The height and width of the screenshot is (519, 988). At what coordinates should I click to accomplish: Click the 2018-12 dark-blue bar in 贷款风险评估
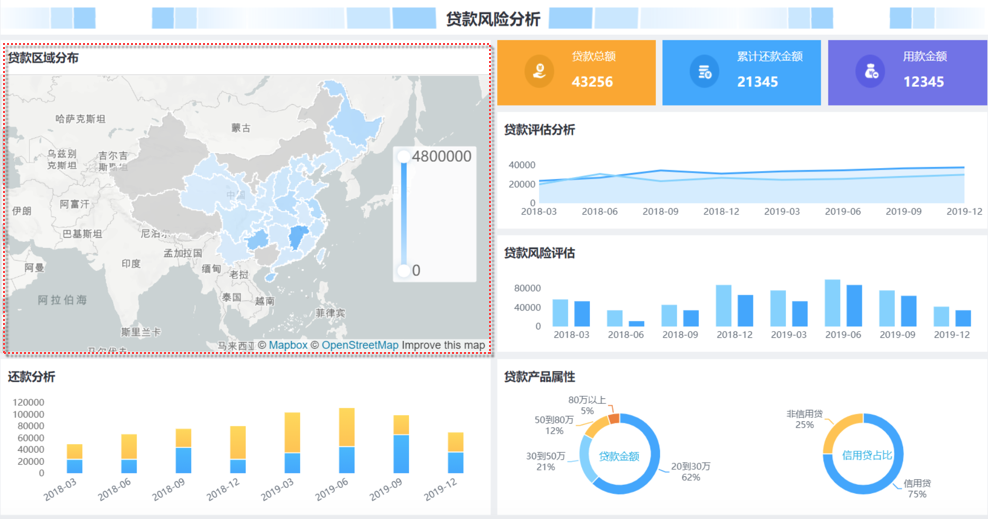pyautogui.click(x=745, y=311)
